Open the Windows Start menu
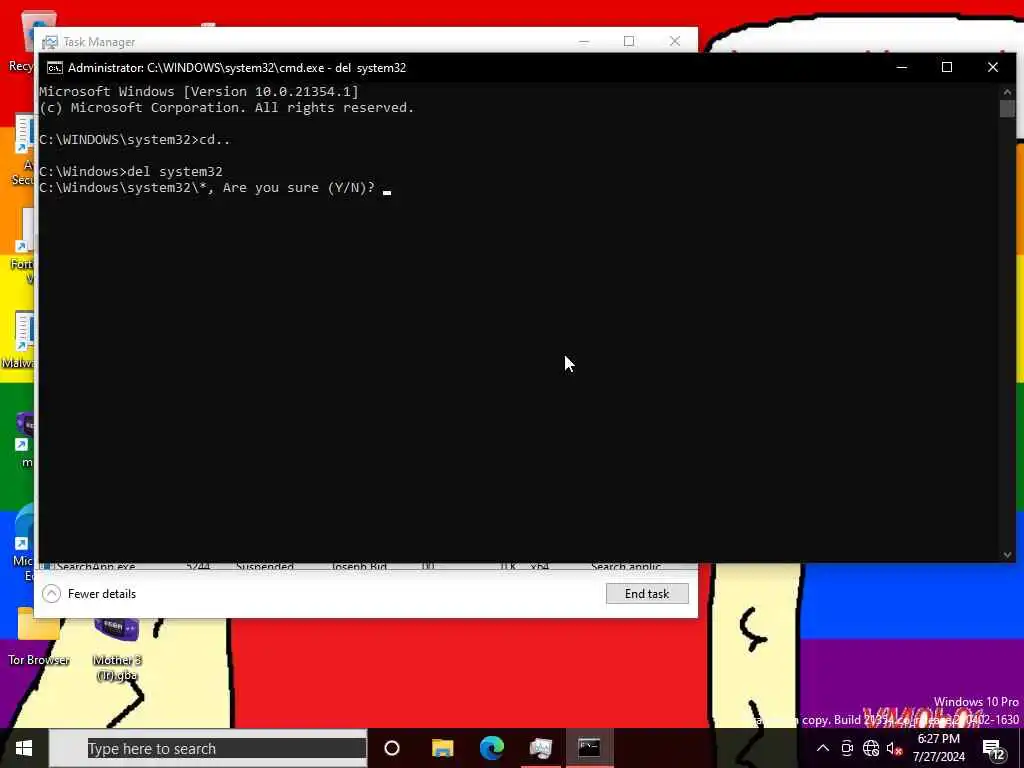The image size is (1024, 768). pyautogui.click(x=24, y=748)
